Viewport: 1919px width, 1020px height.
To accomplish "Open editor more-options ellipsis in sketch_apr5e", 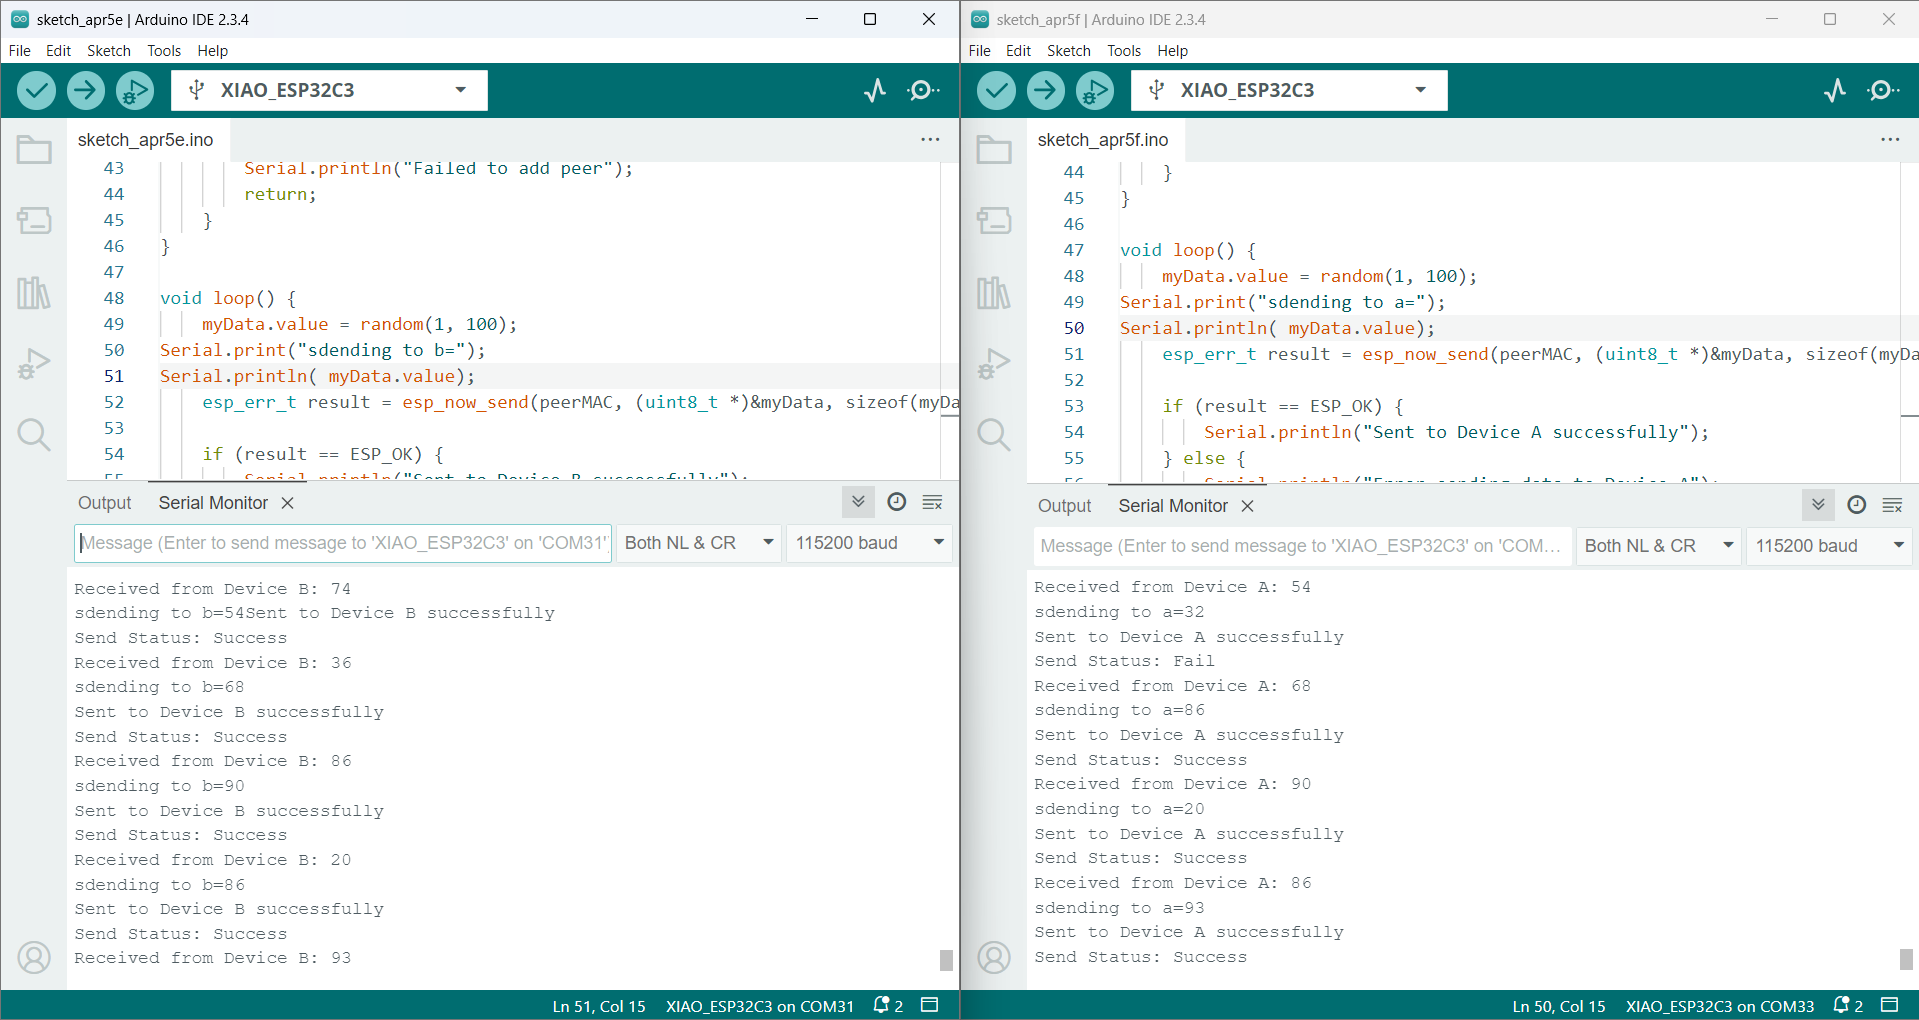I will 930,140.
